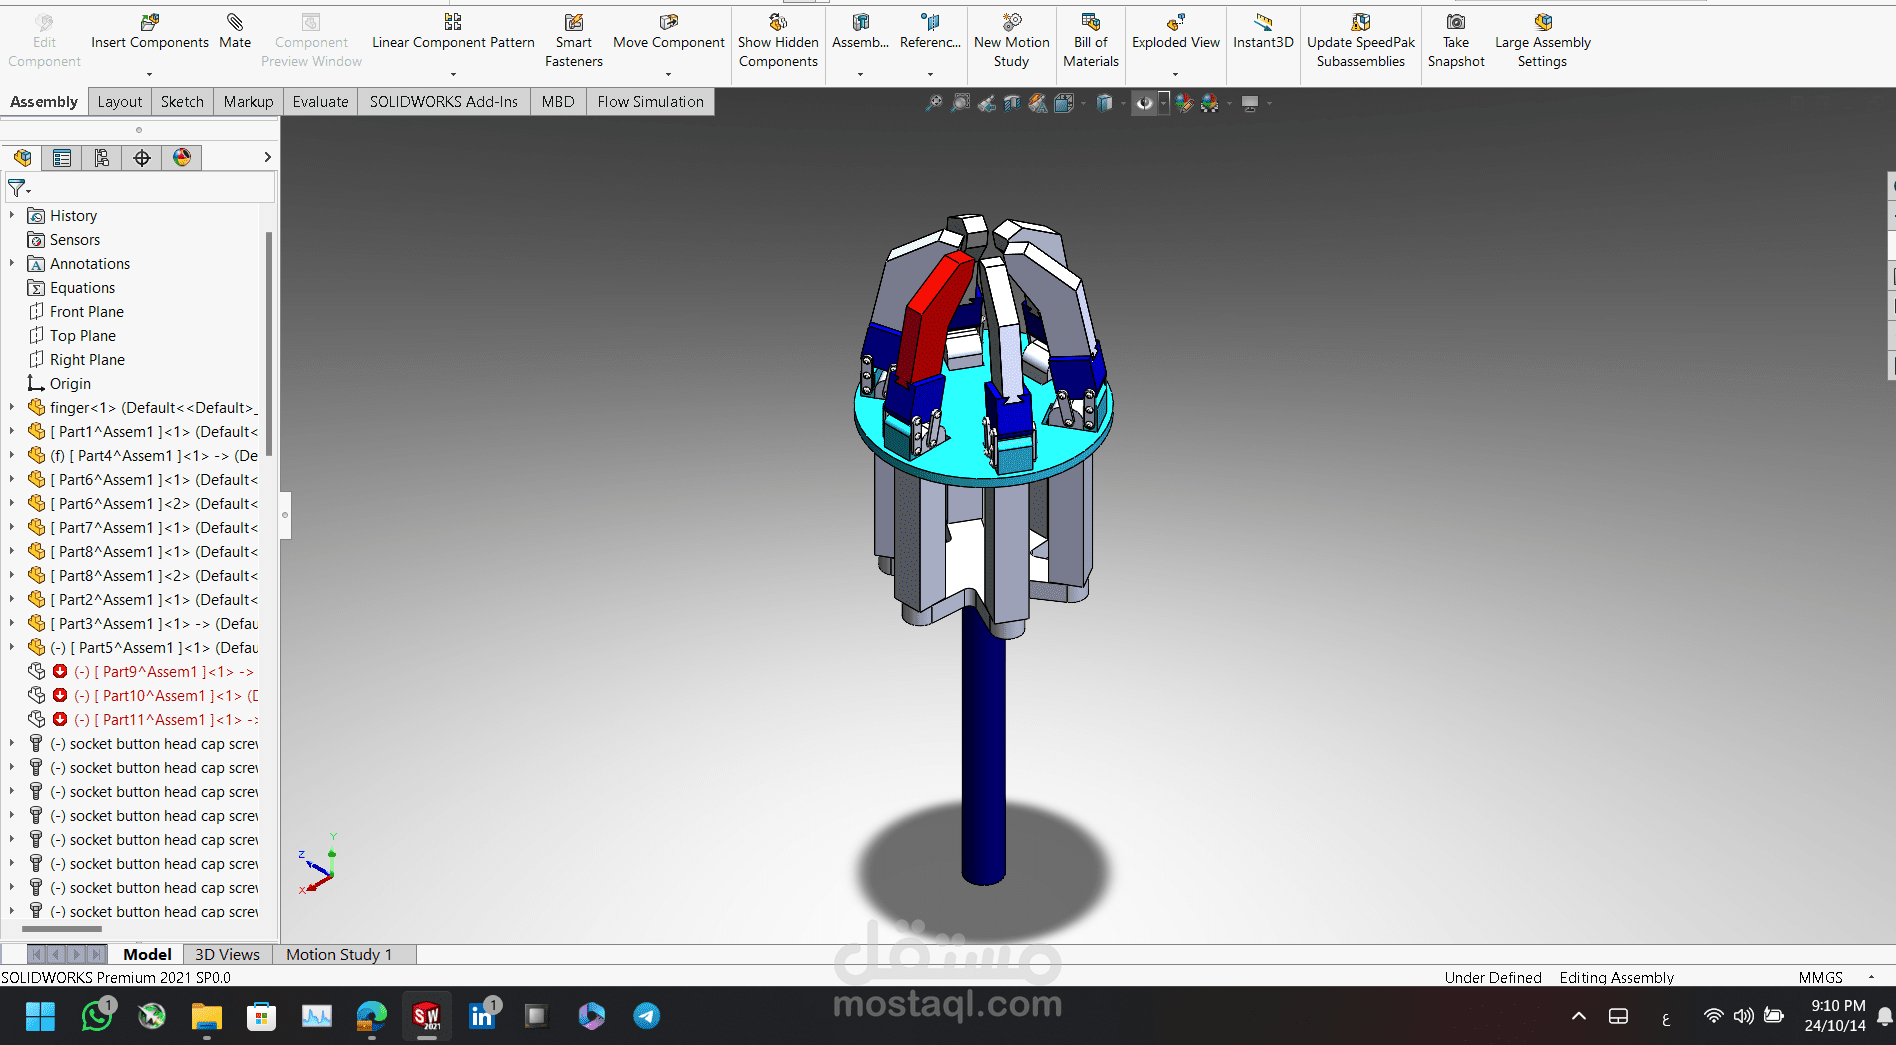Click the Section View icon
Image resolution: width=1896 pixels, height=1045 pixels.
[x=1012, y=103]
